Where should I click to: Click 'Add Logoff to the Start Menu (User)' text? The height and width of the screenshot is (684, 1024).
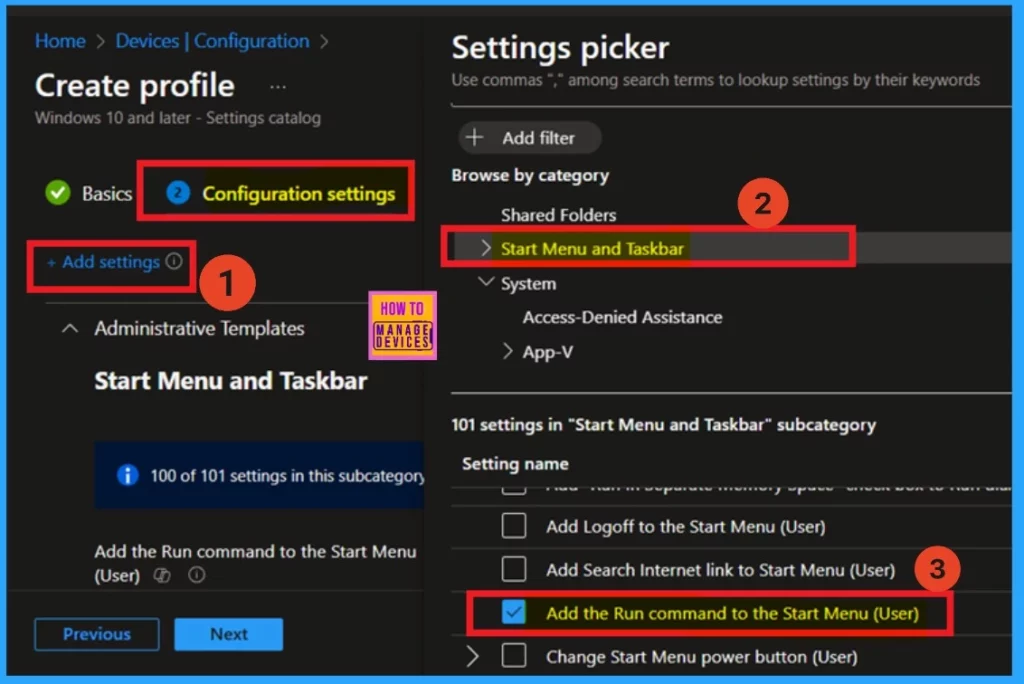point(686,527)
